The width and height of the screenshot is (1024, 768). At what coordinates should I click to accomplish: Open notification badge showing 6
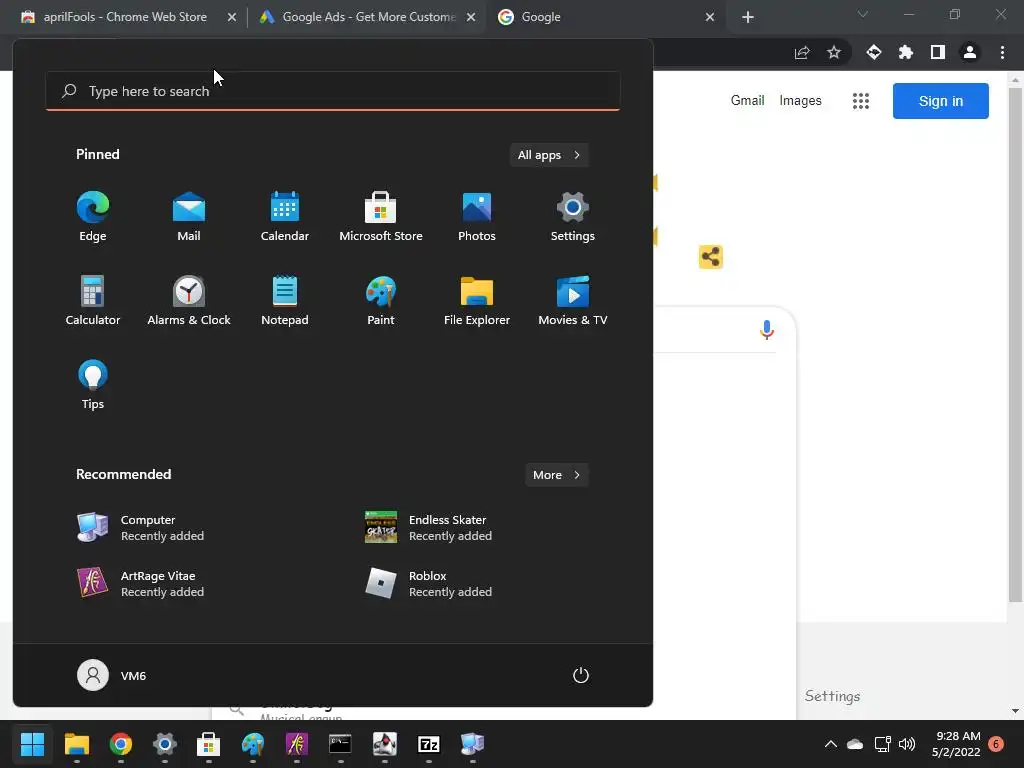click(996, 744)
